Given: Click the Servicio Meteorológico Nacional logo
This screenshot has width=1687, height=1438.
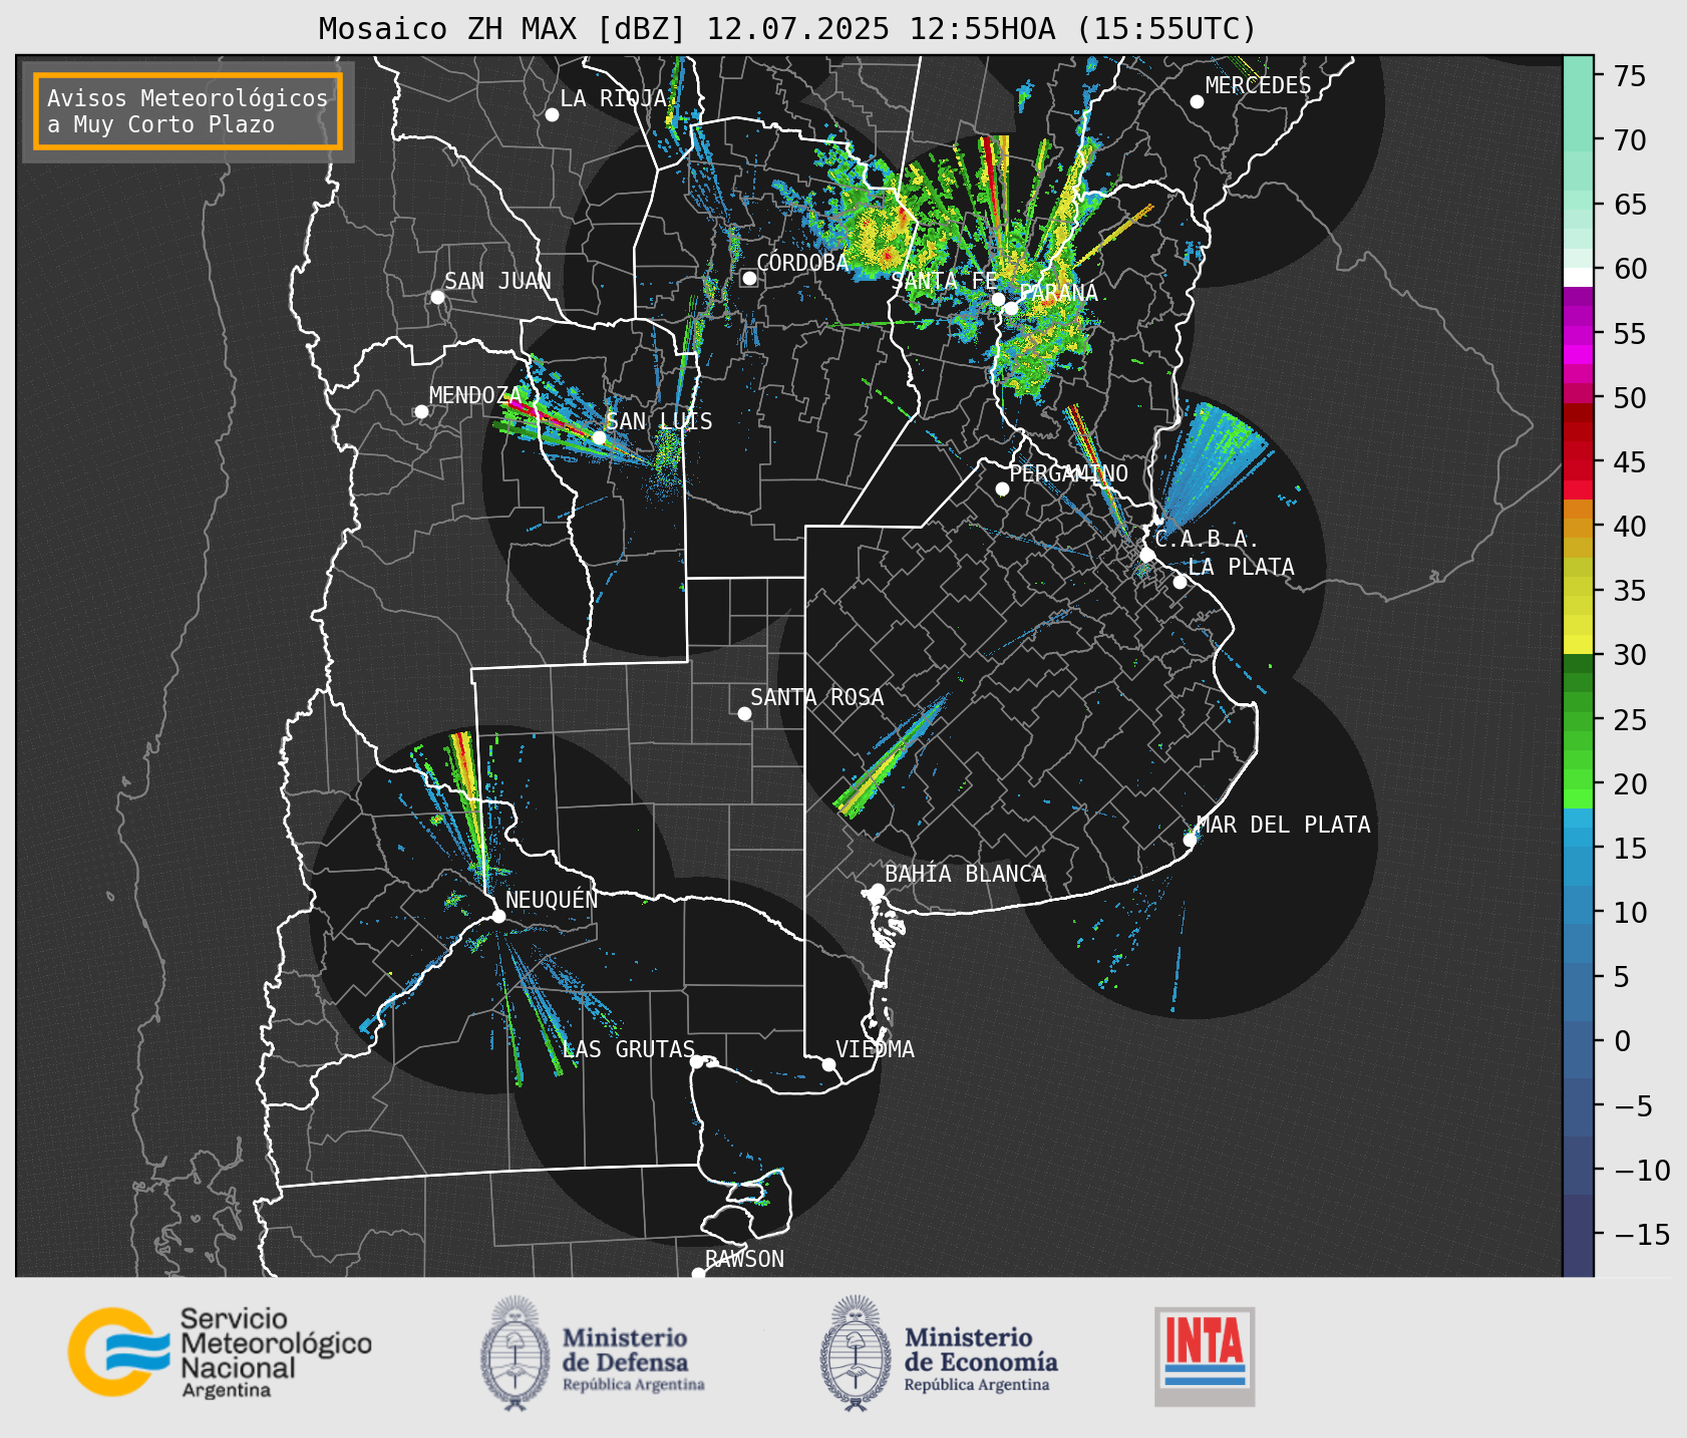Looking at the screenshot, I should 220,1352.
